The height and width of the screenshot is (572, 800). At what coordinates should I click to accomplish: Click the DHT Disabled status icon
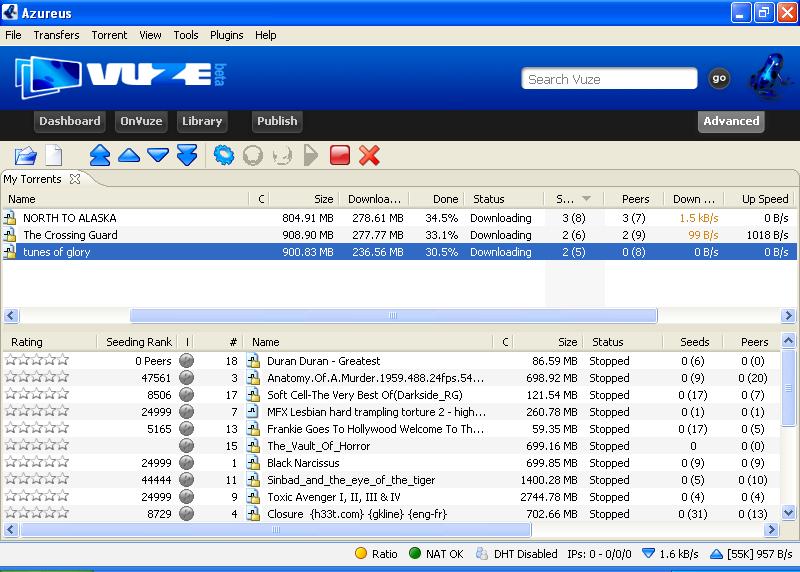click(x=482, y=553)
